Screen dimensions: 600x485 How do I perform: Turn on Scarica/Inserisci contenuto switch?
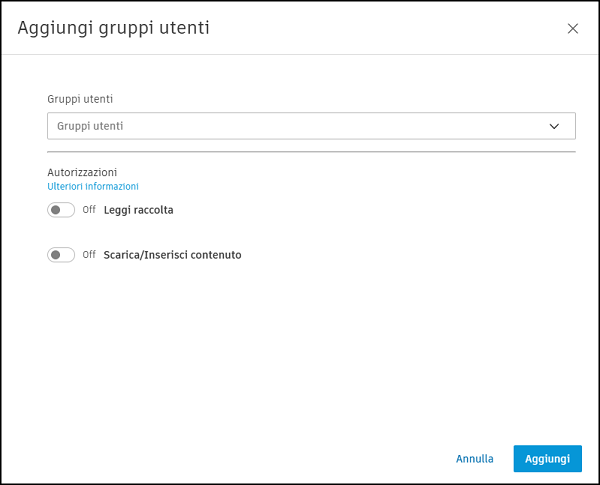(x=61, y=255)
